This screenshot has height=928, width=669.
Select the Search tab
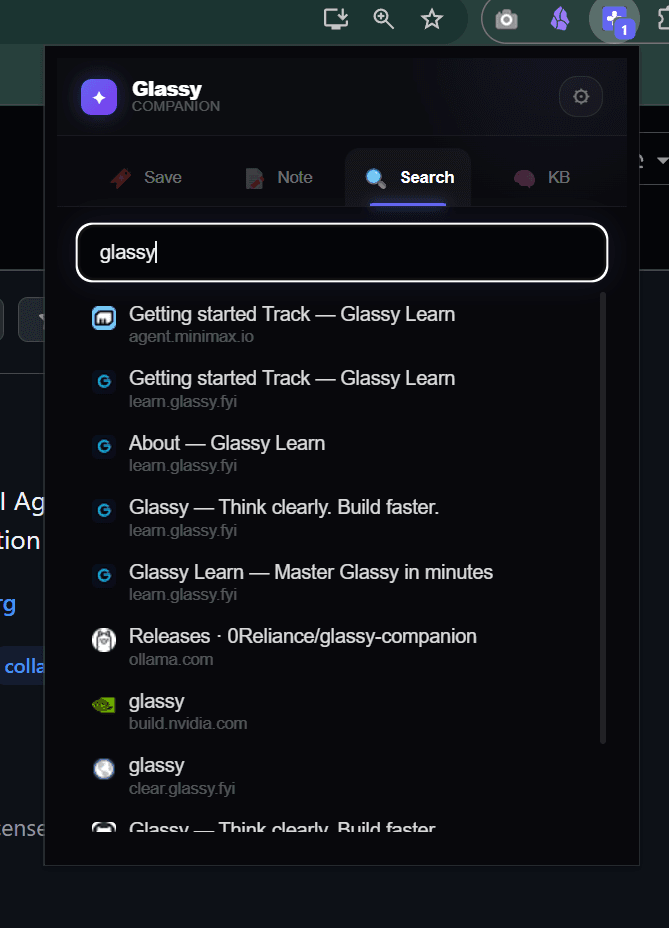408,178
